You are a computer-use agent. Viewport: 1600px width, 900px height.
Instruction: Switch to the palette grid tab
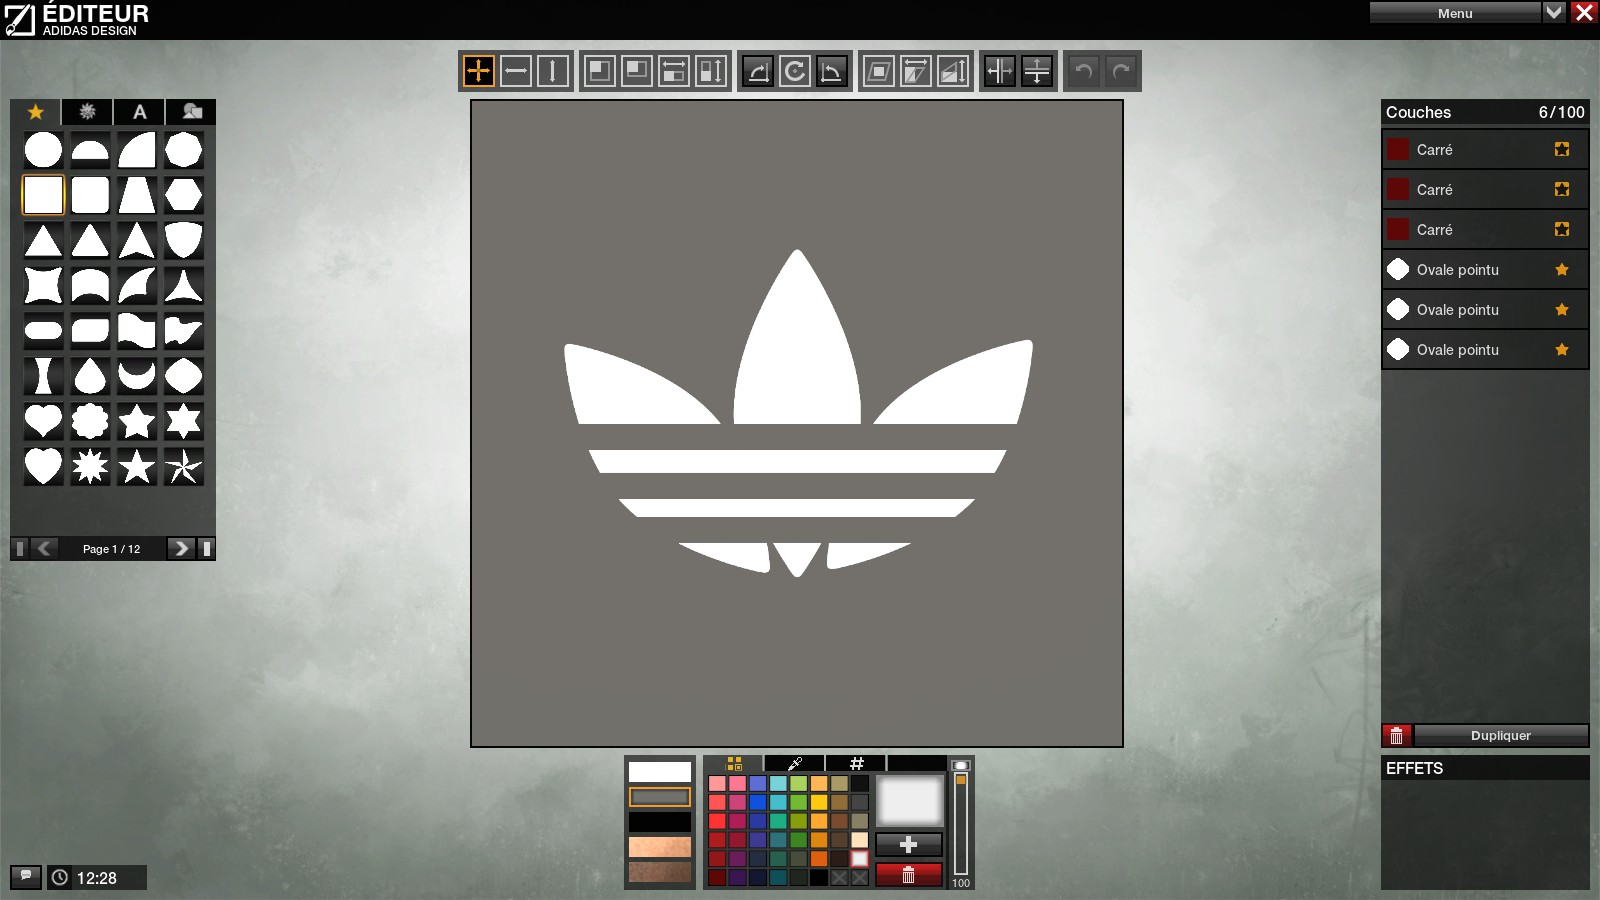tap(734, 764)
